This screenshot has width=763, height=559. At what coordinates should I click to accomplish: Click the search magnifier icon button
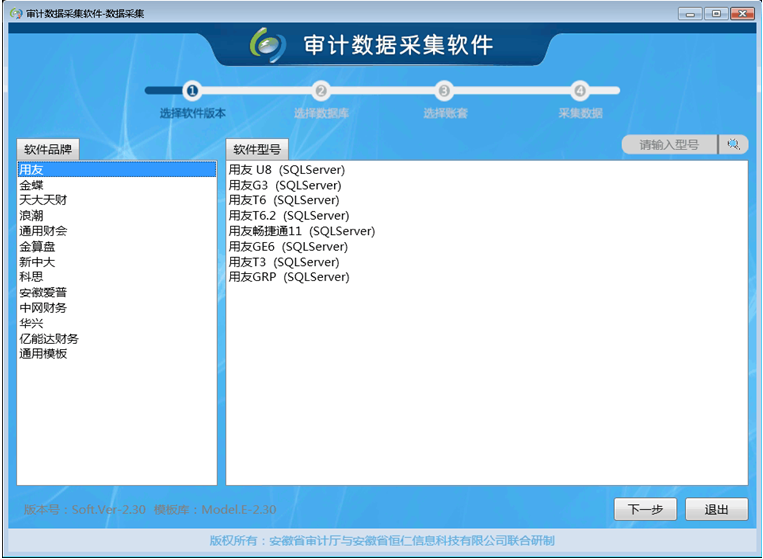point(733,144)
